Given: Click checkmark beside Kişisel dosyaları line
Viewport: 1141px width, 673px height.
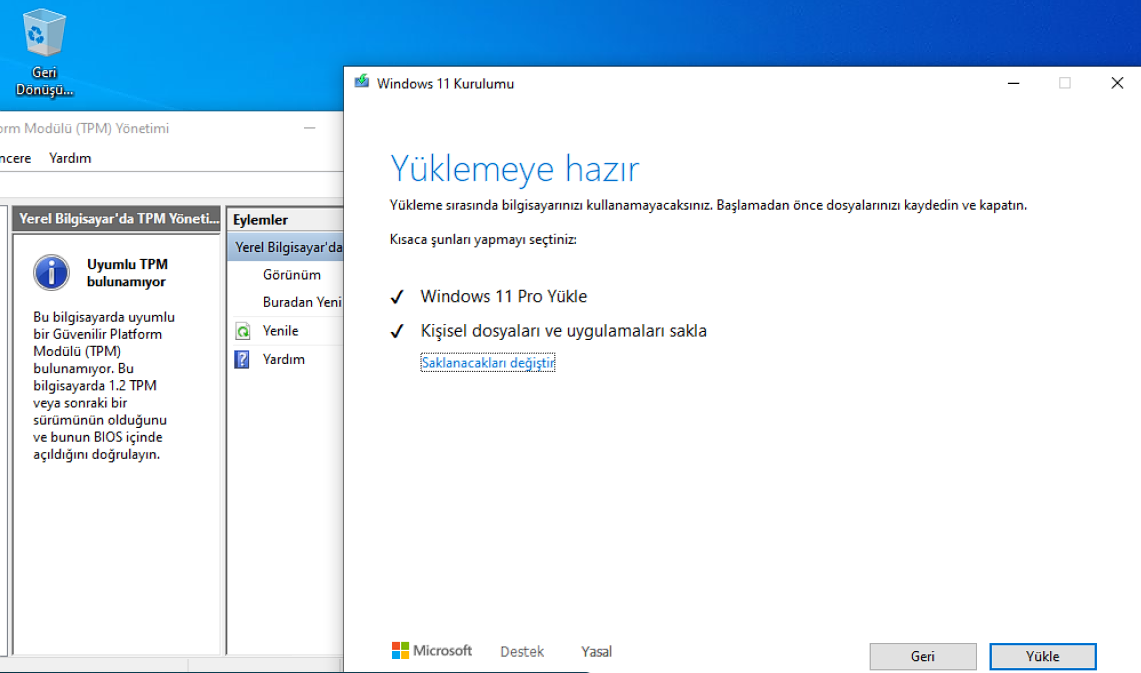Looking at the screenshot, I should [x=397, y=331].
